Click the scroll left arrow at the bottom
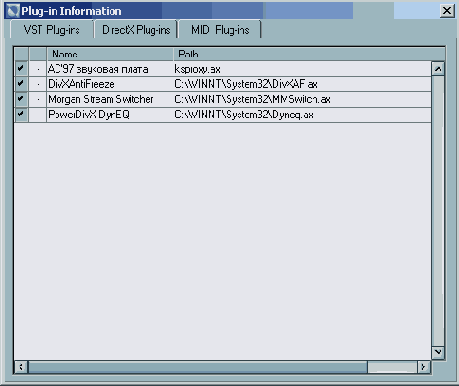 21,367
